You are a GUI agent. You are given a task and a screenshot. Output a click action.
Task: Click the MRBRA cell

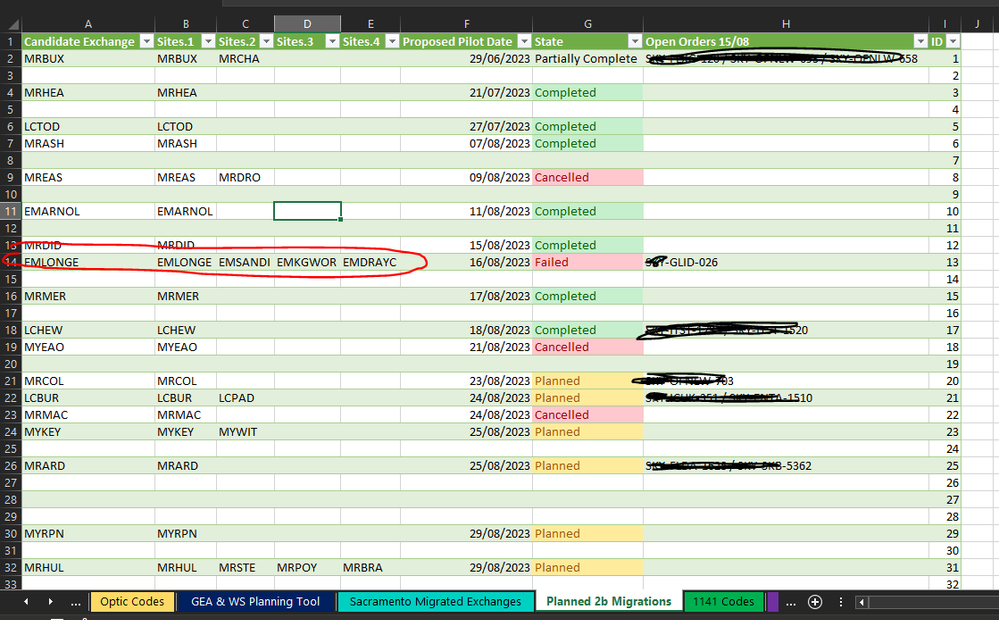370,567
